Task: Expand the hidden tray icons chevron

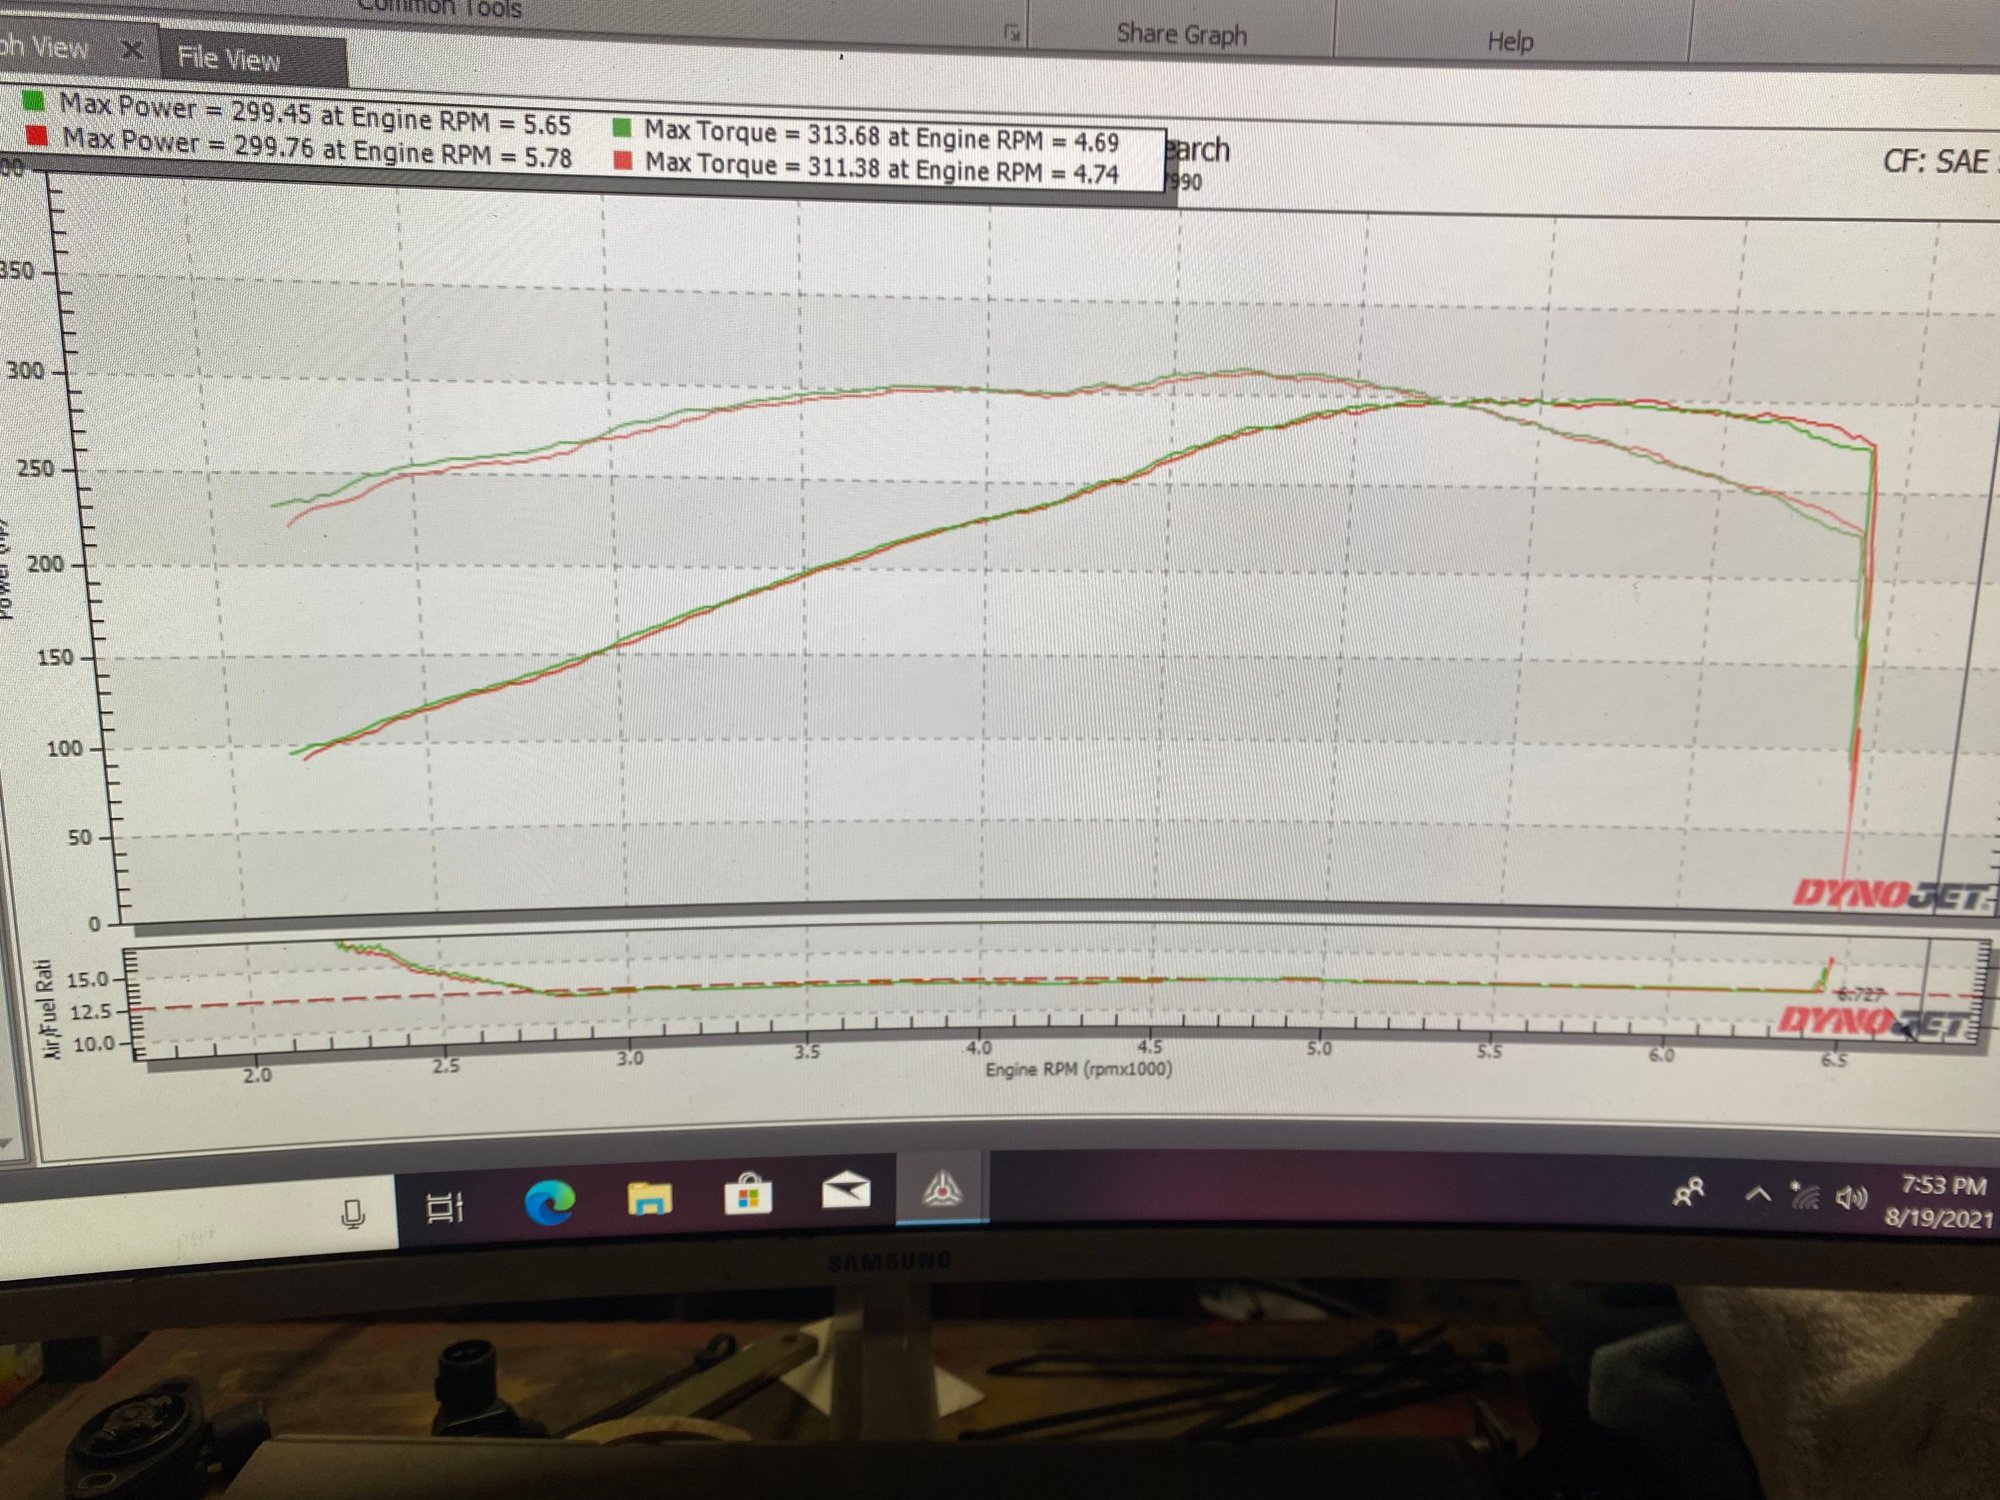Action: click(x=1757, y=1194)
